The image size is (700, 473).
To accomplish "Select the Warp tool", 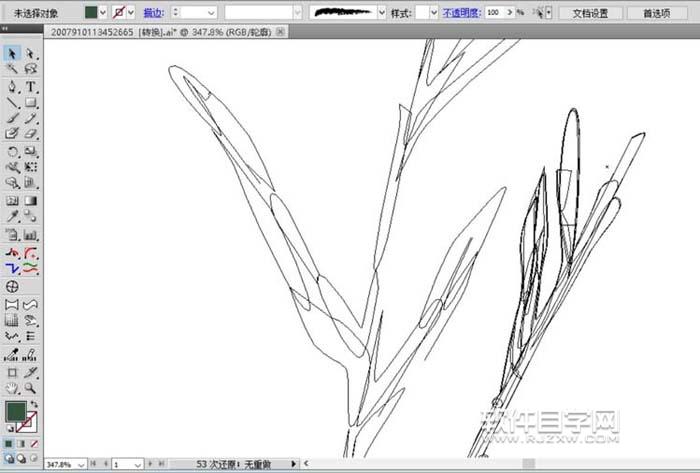I will (12, 167).
